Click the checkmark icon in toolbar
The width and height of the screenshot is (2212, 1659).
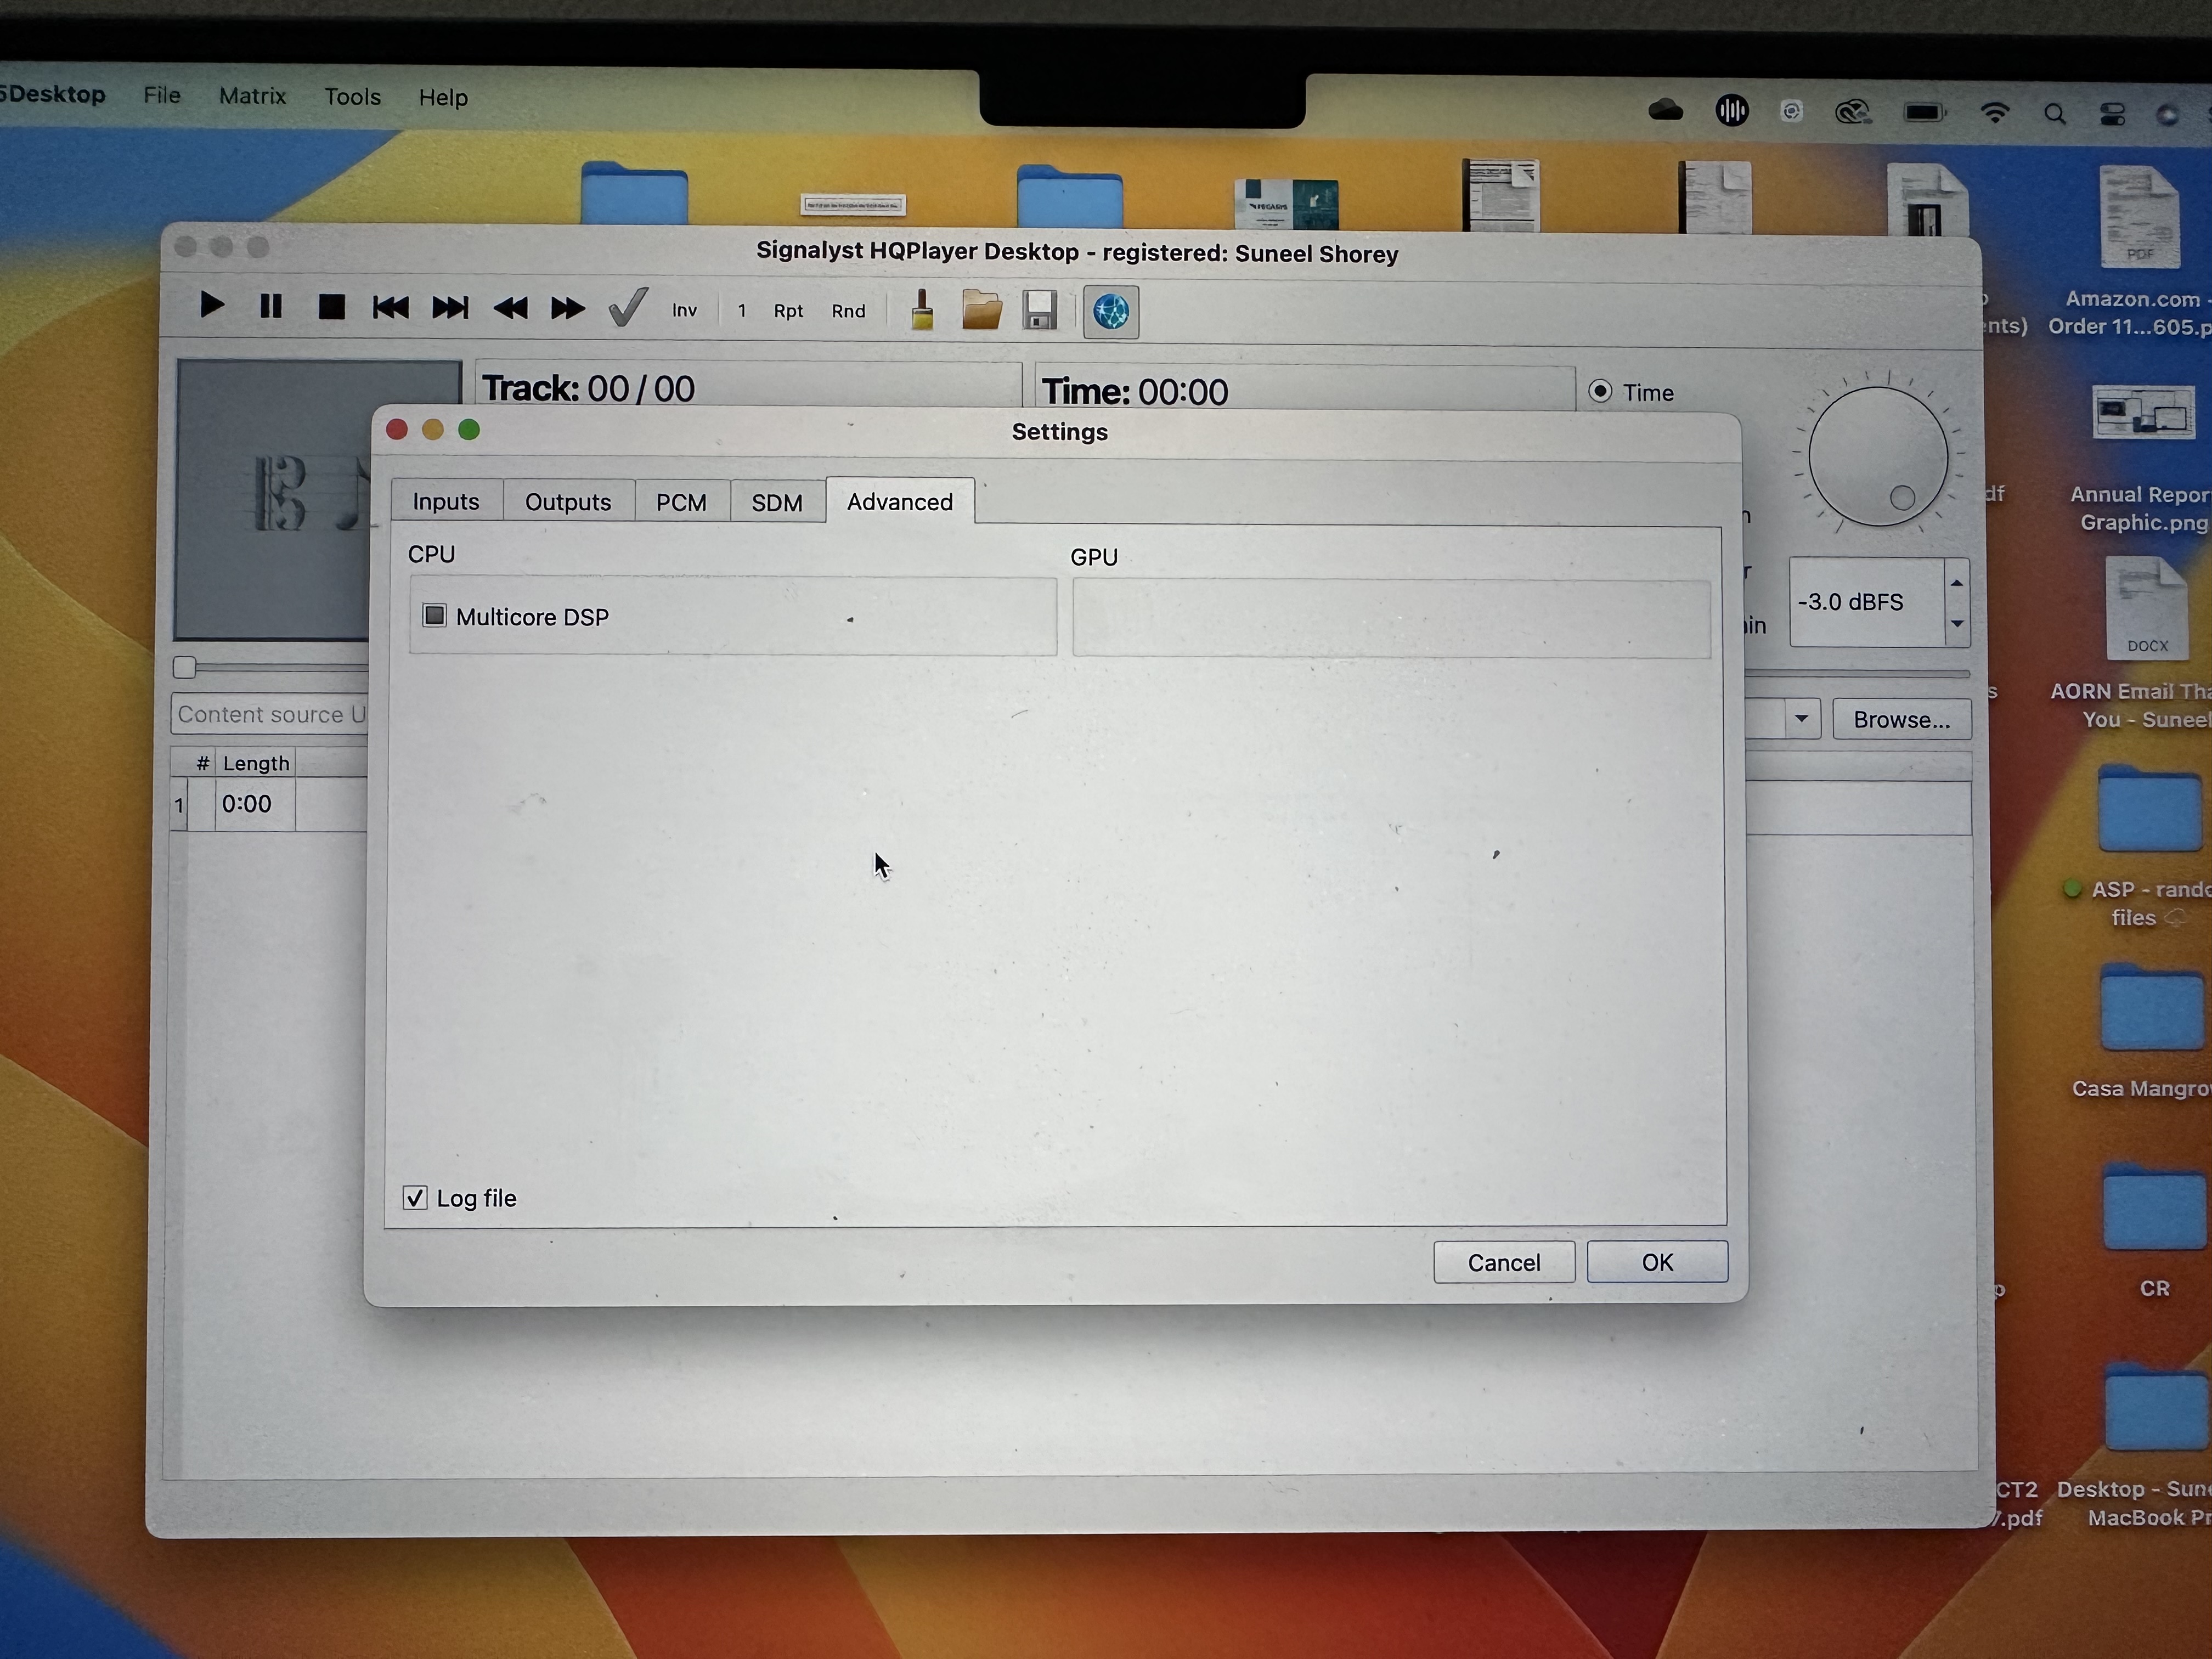coord(628,308)
